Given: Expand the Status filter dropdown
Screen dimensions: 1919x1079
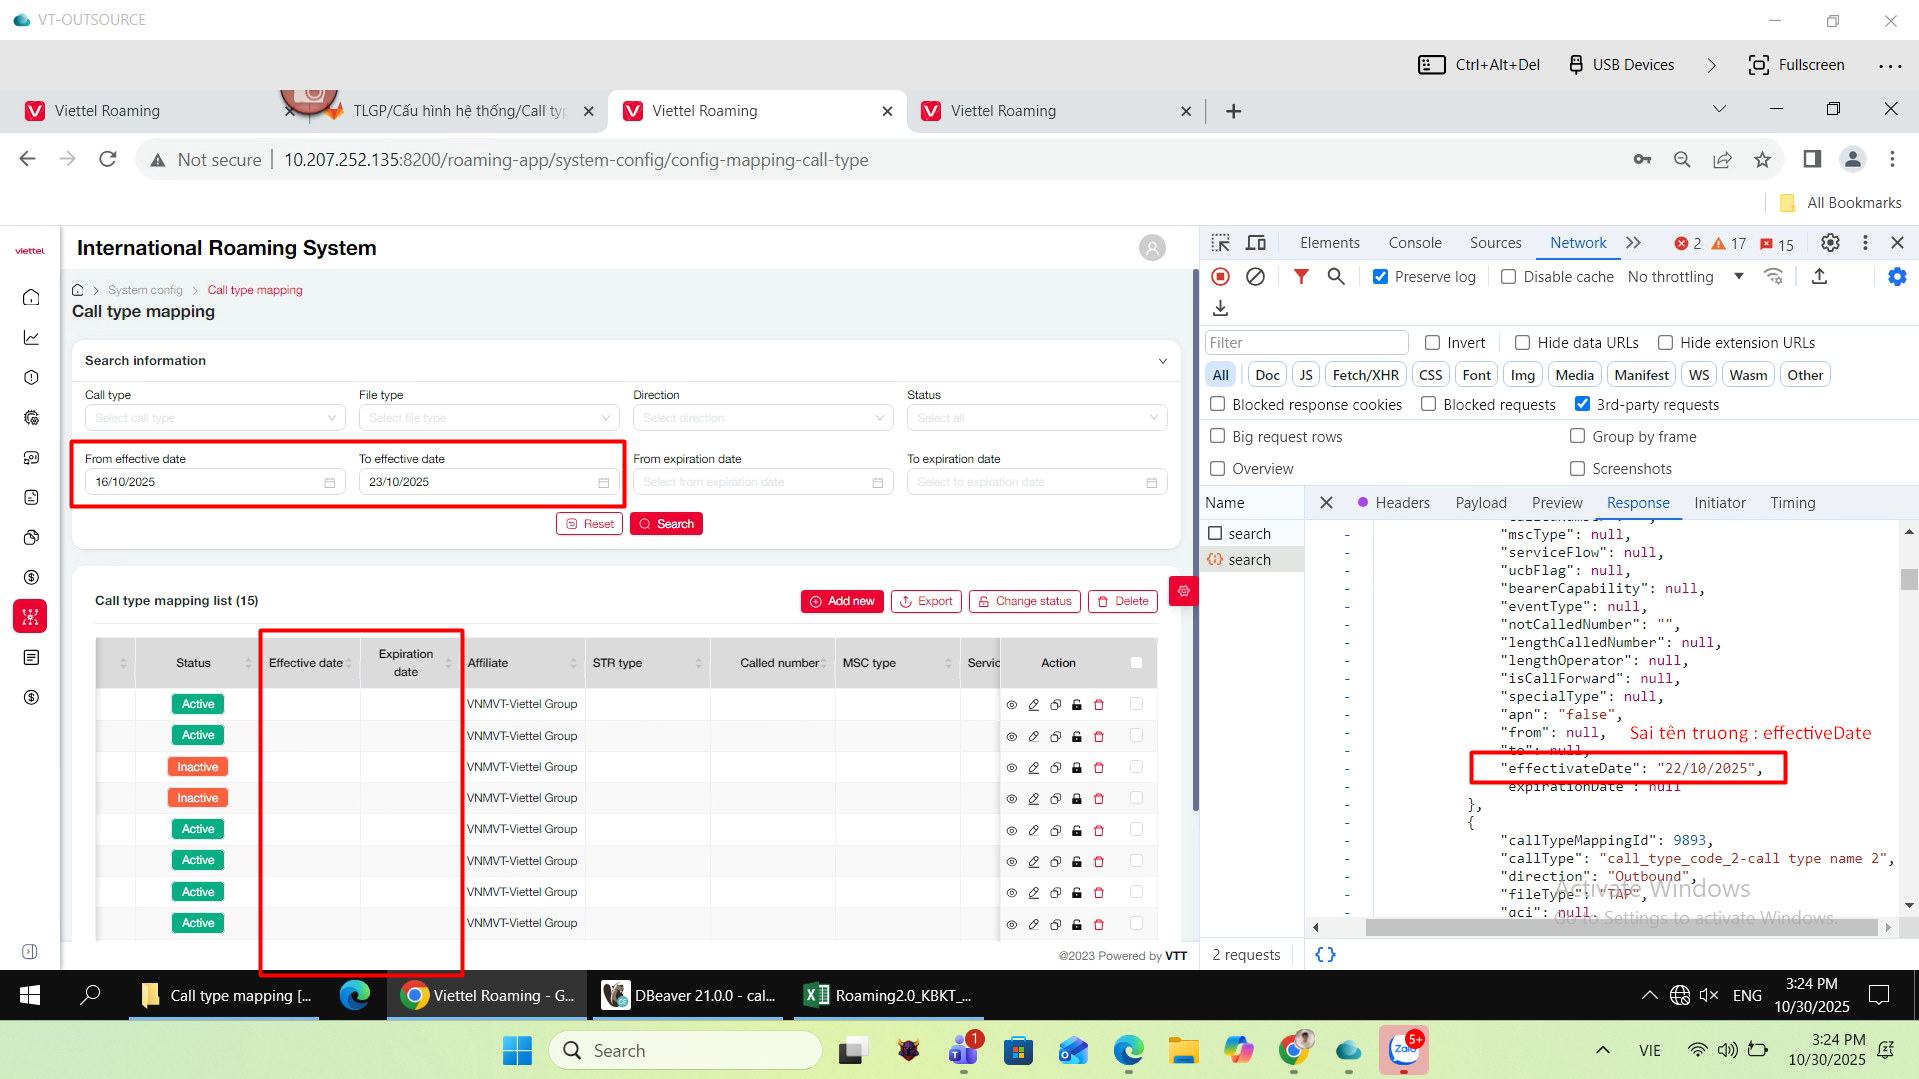Looking at the screenshot, I should 1036,418.
